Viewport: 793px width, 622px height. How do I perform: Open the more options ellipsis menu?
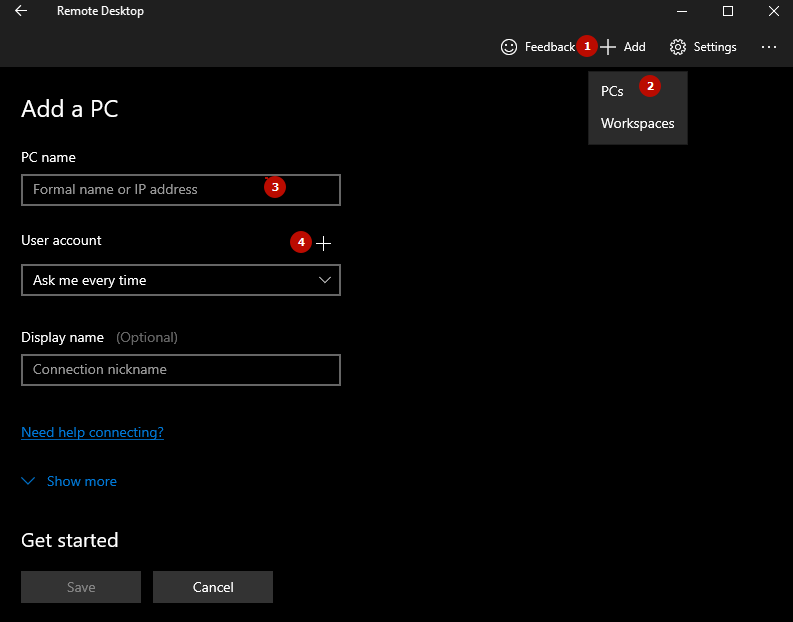pyautogui.click(x=769, y=47)
